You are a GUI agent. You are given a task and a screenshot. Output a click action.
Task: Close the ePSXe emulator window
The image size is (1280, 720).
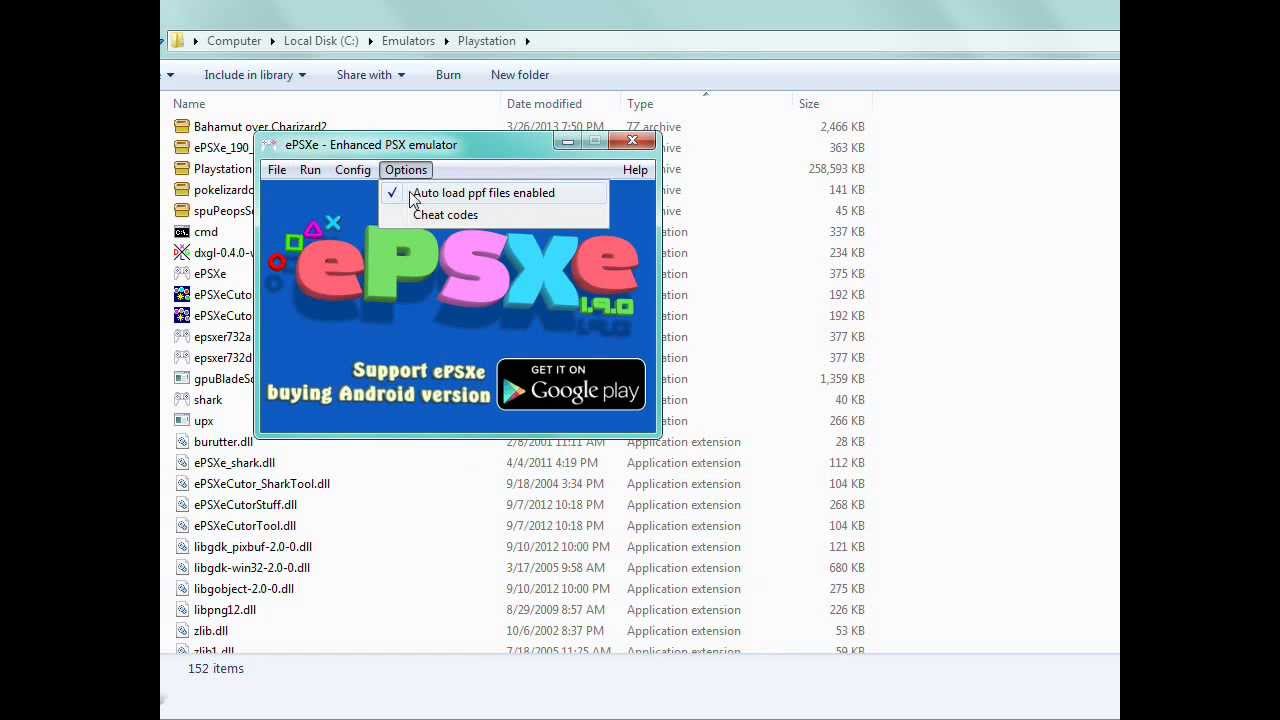[x=632, y=141]
